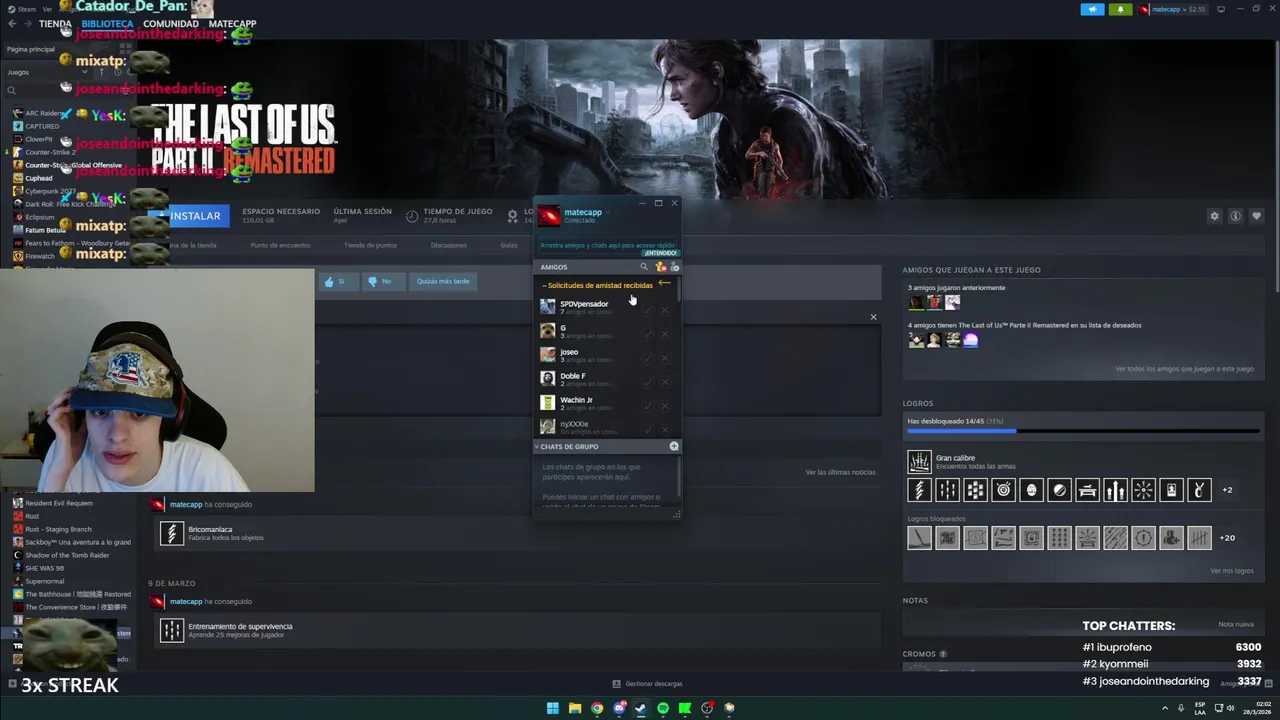Show the +20 more locked achievements
The width and height of the screenshot is (1280, 720).
click(x=1227, y=538)
